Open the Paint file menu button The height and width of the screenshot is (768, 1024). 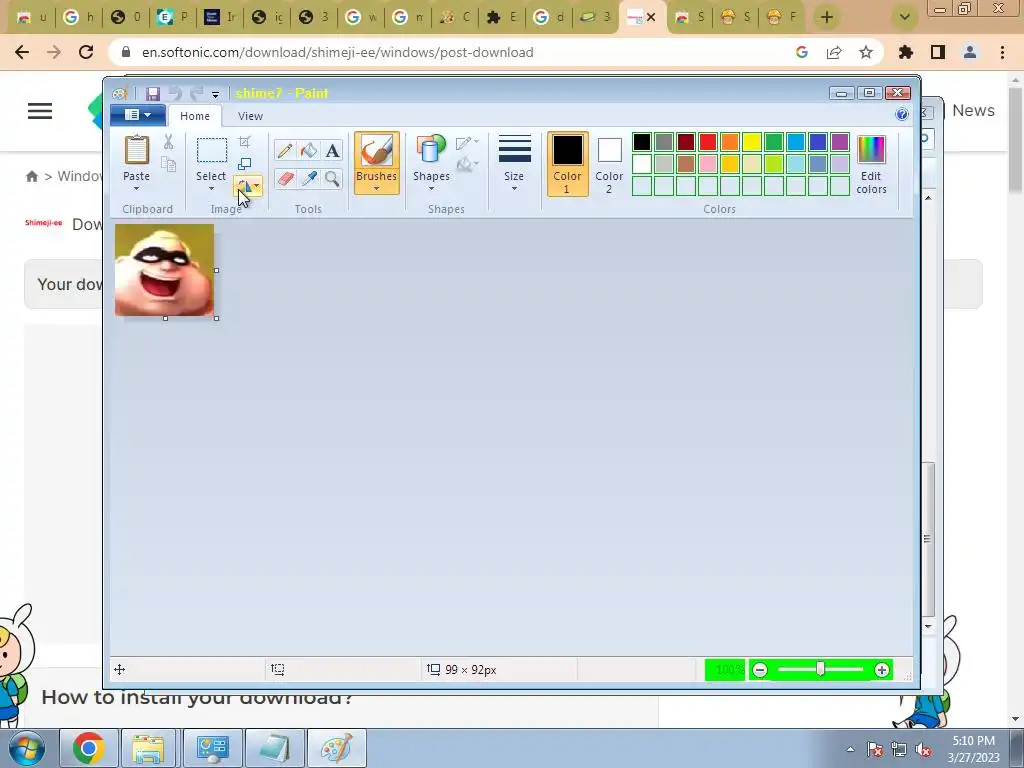pos(137,115)
